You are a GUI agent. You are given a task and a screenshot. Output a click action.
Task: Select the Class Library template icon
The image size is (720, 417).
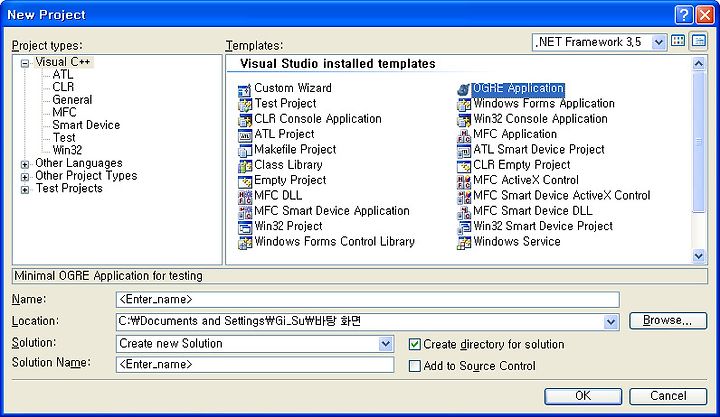(x=245, y=166)
